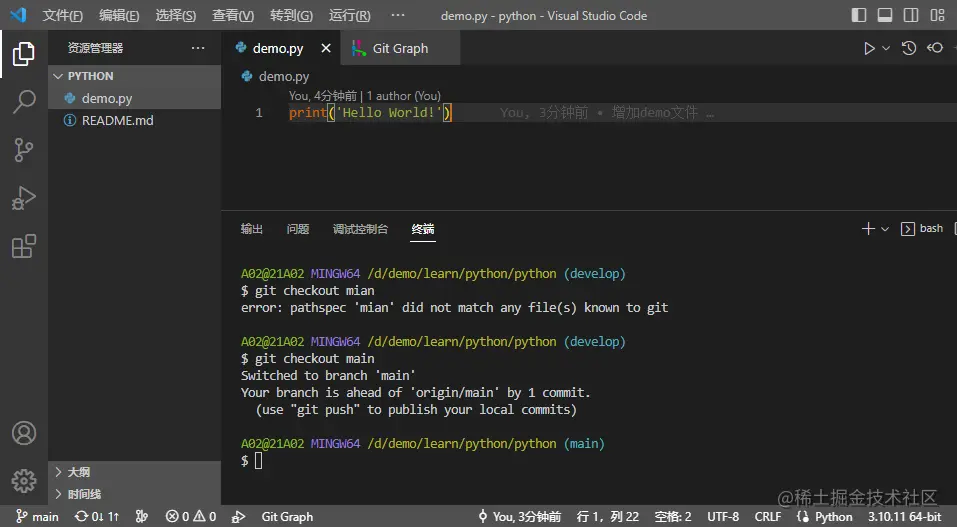Select the bash terminal instance
The image size is (957, 527).
(922, 228)
